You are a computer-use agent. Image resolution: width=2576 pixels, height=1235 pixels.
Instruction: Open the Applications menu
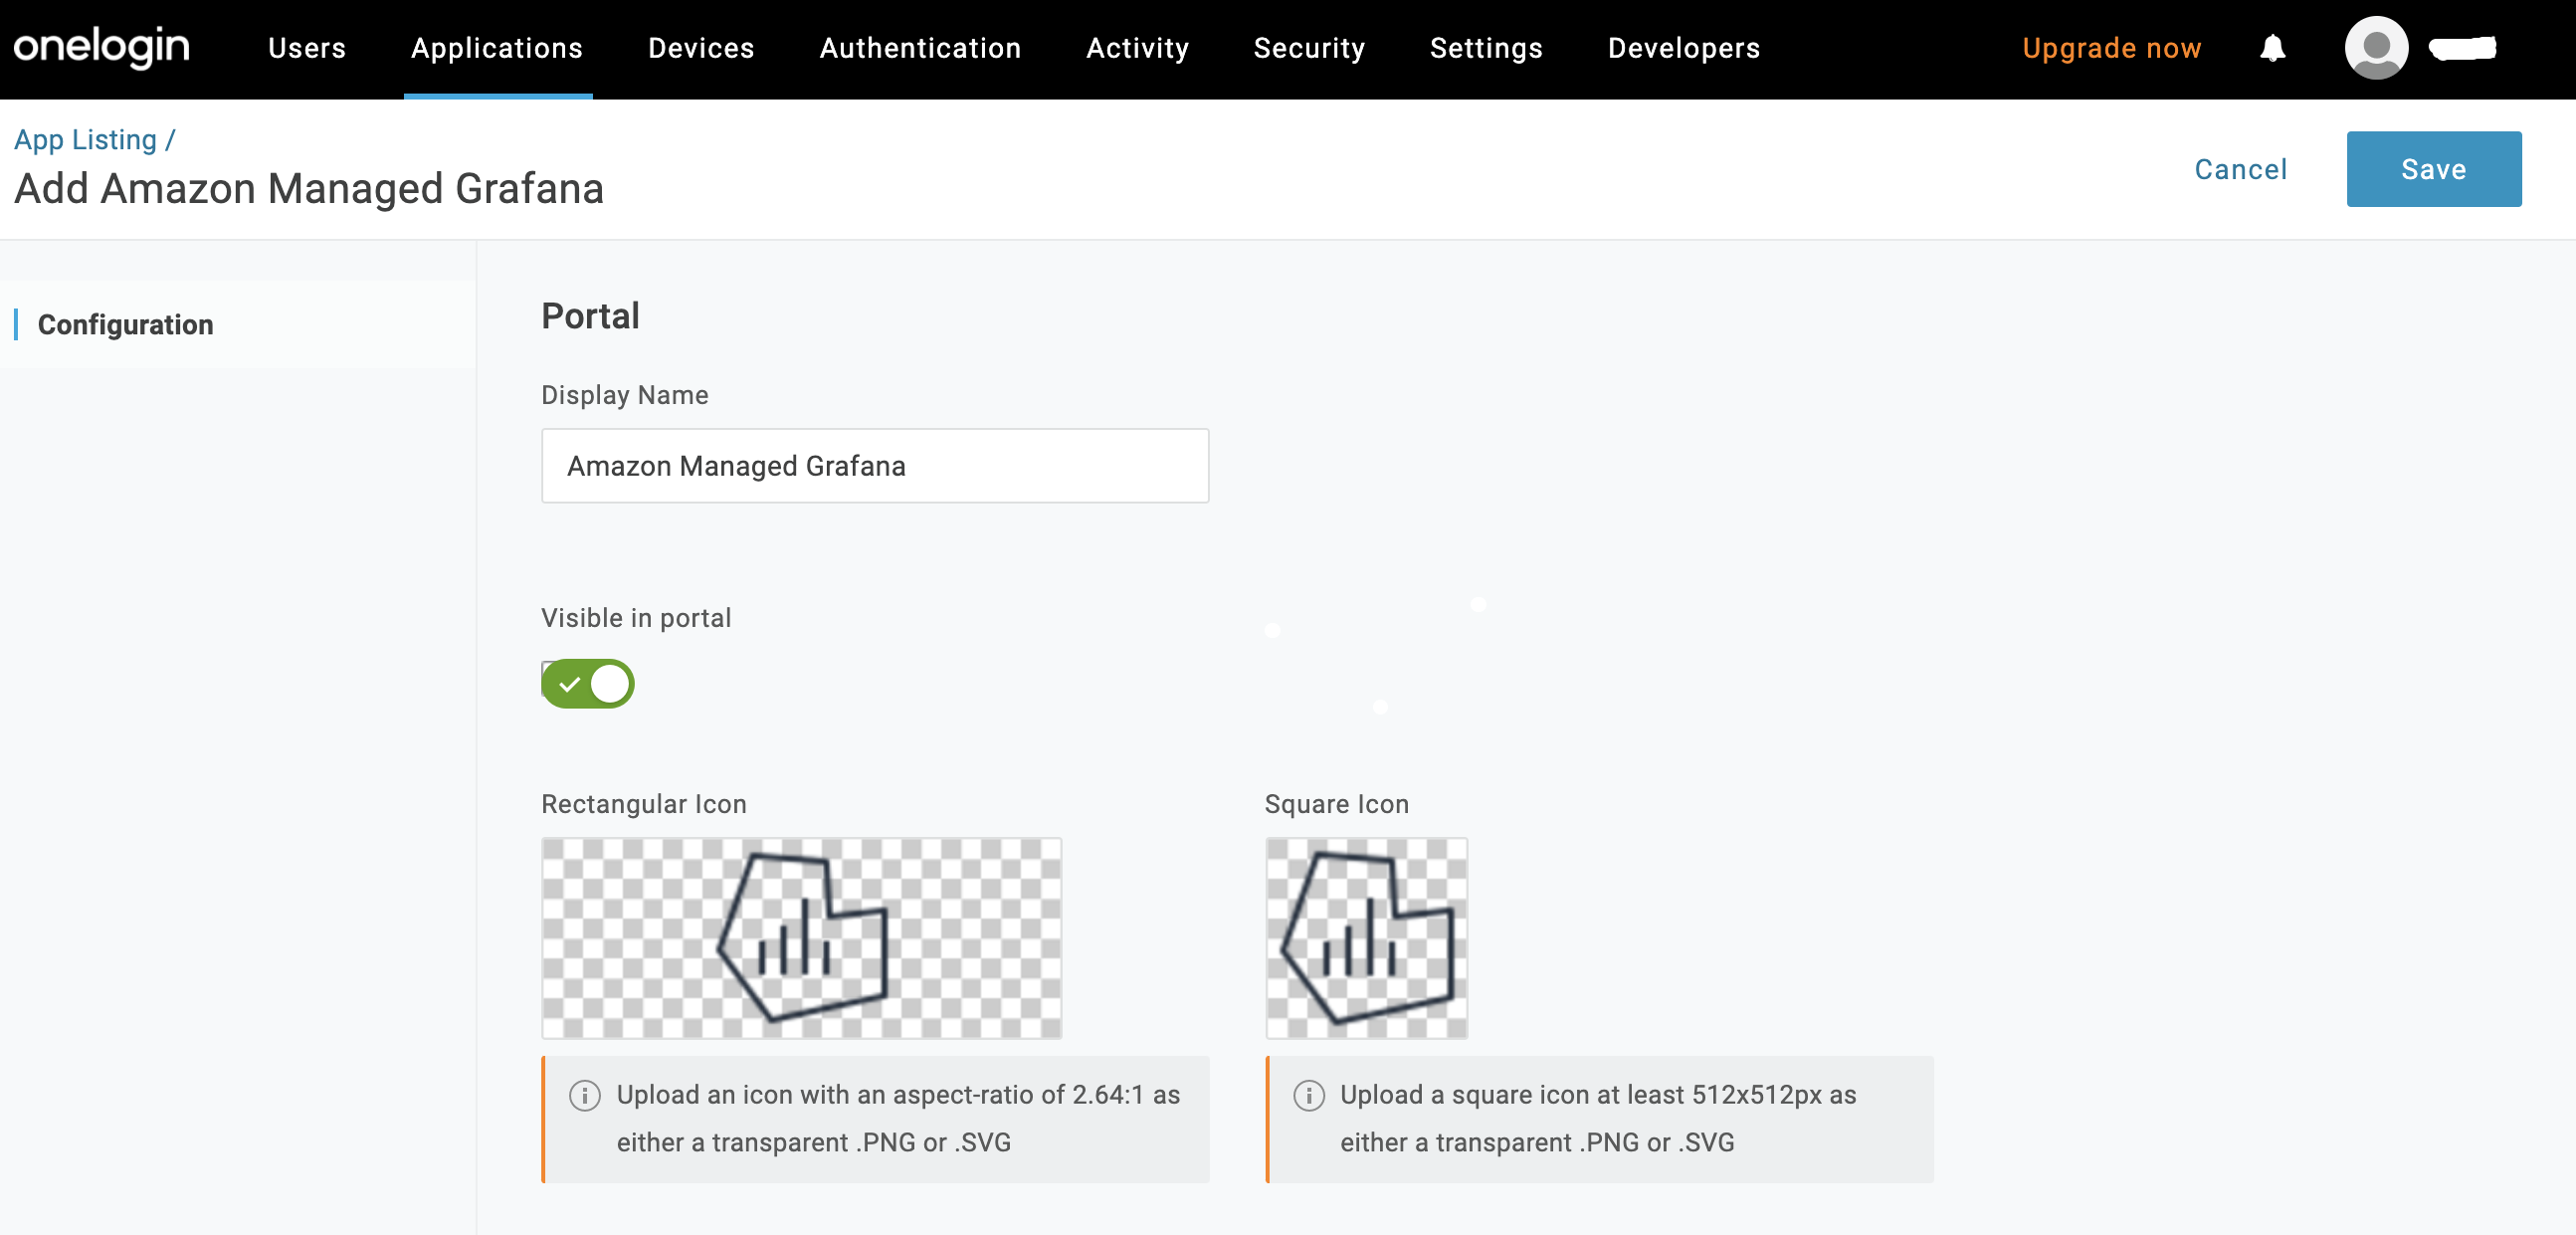point(496,48)
